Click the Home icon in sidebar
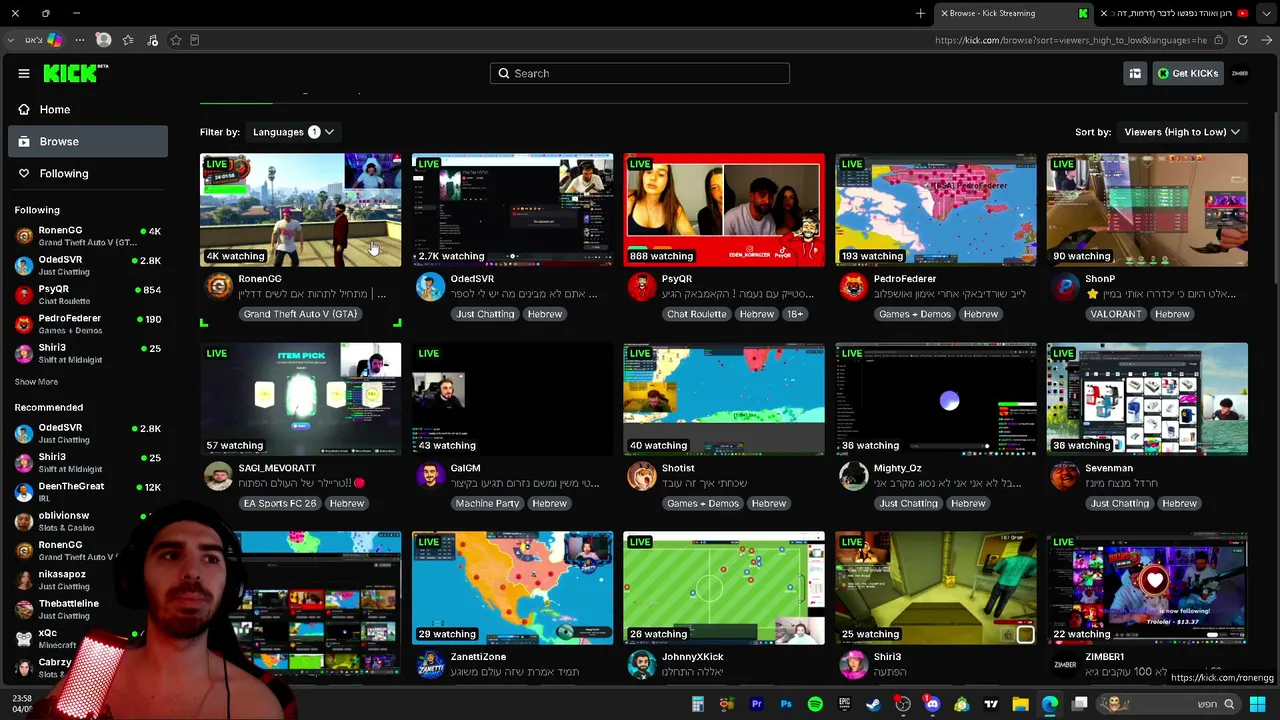Viewport: 1280px width, 720px height. (24, 109)
